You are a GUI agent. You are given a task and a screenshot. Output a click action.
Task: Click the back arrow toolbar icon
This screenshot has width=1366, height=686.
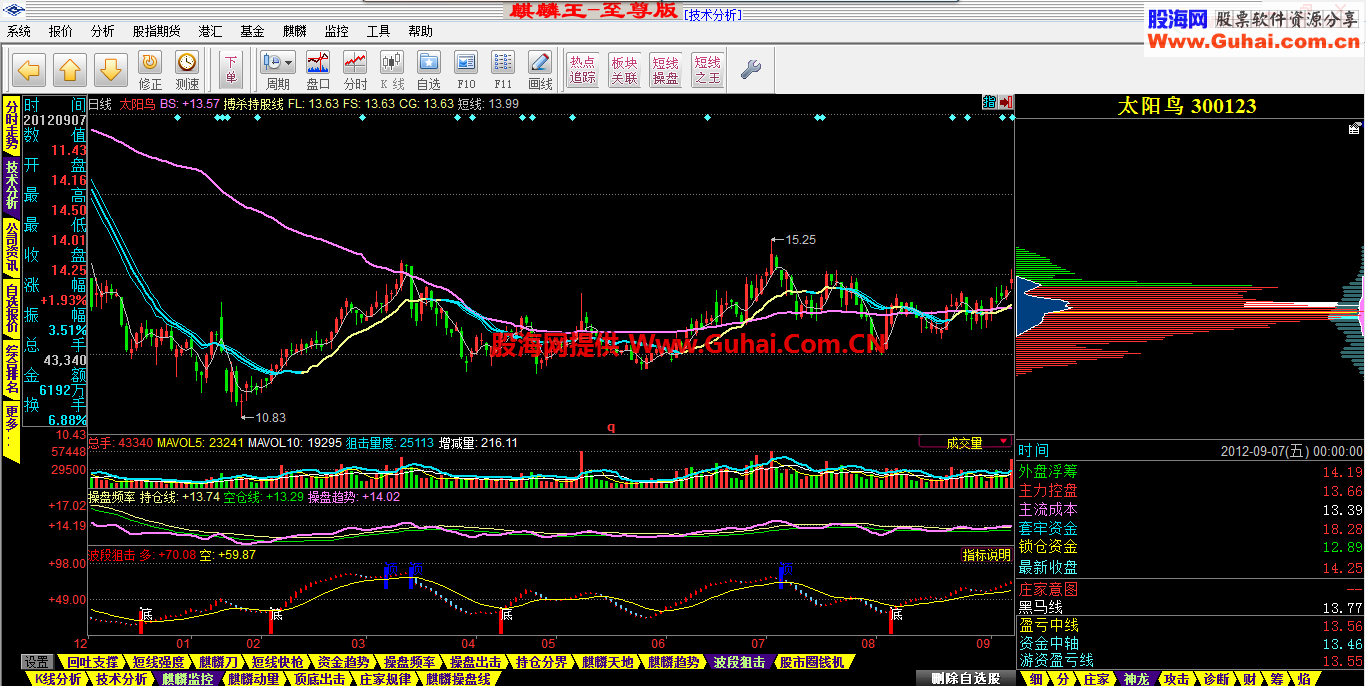click(29, 70)
